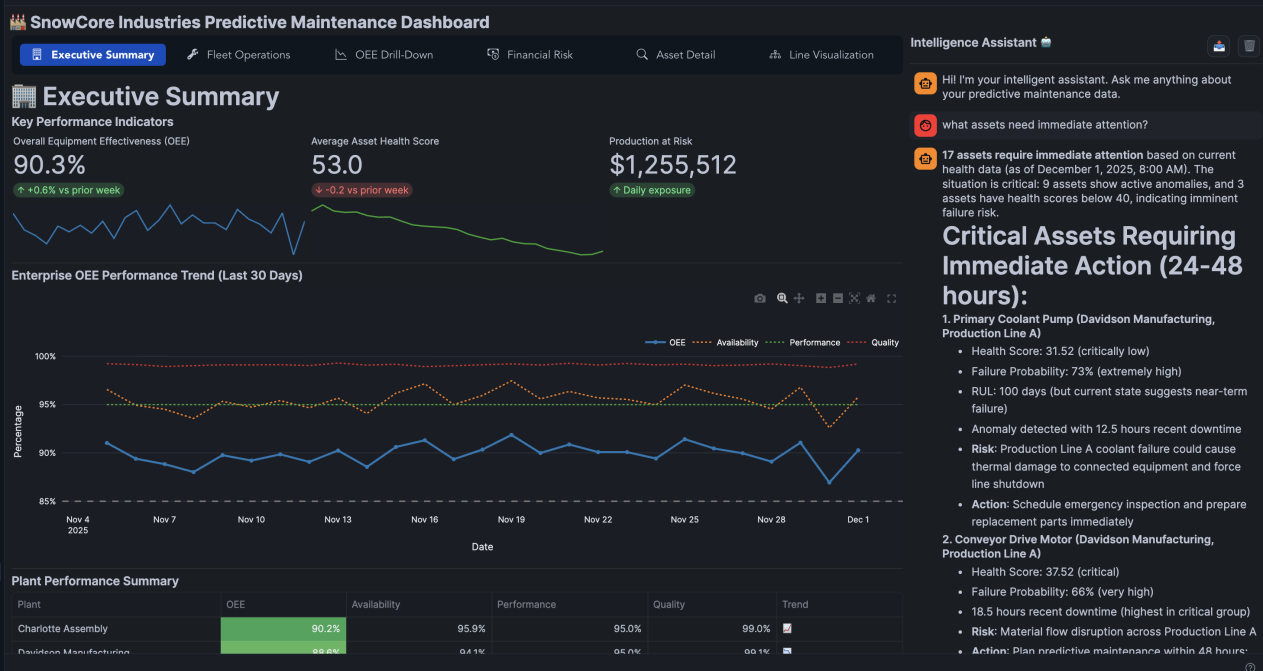The image size is (1263, 671).
Task: Download the OEE chart as PNG using the camera icon
Action: [760, 298]
